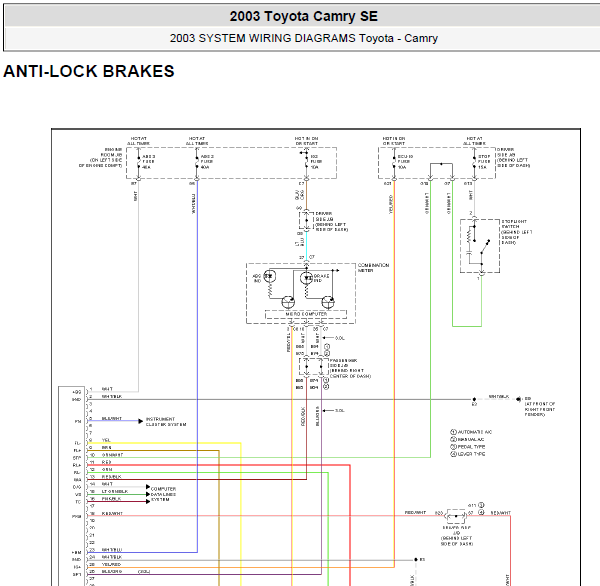The image size is (600, 586).
Task: Click the Driver Side J/B label beside STOP fuse
Action: 514,157
